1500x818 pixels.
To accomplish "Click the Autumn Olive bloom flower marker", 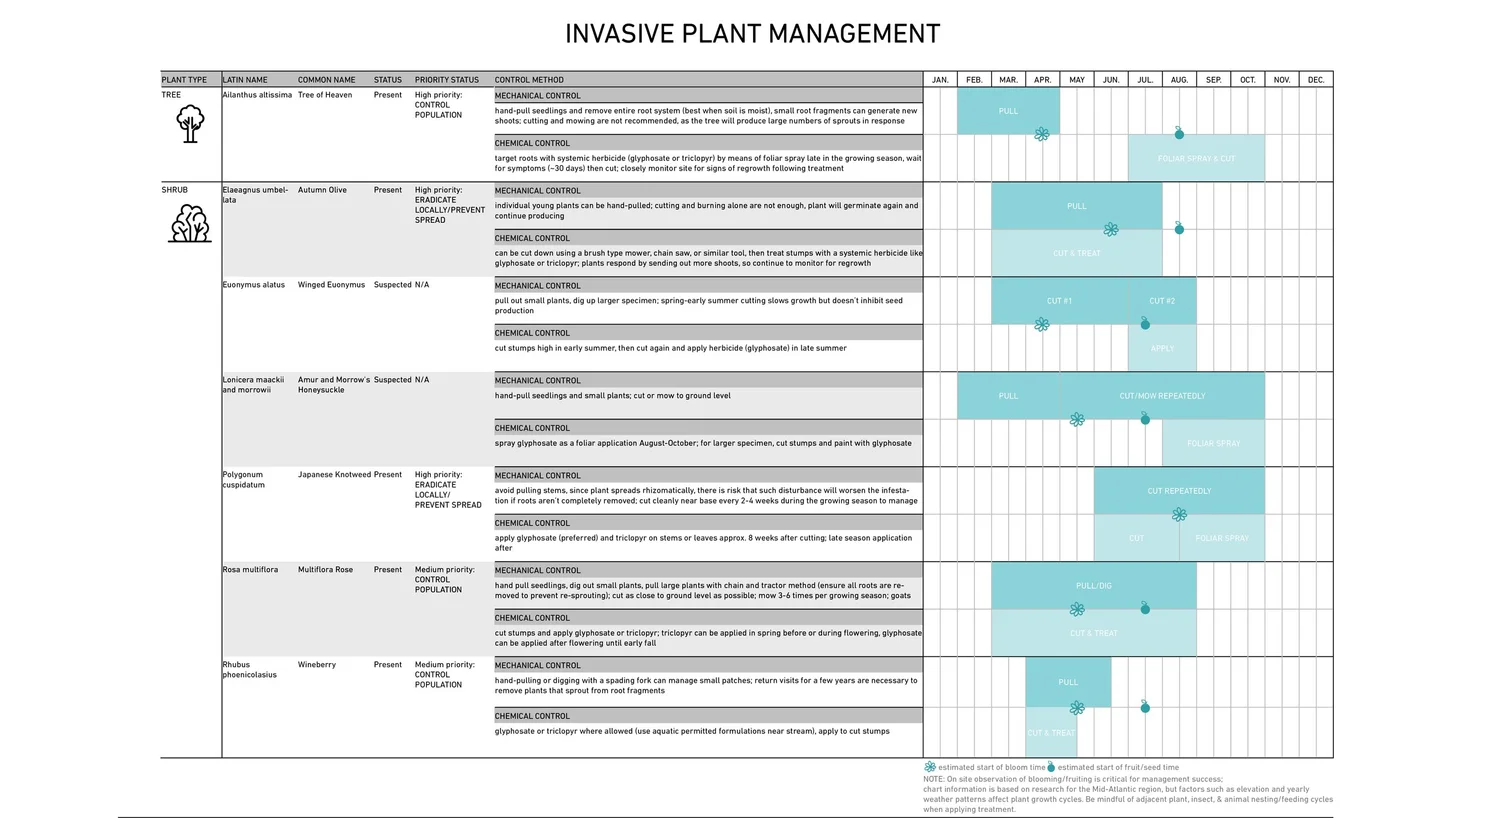I will pyautogui.click(x=1111, y=229).
